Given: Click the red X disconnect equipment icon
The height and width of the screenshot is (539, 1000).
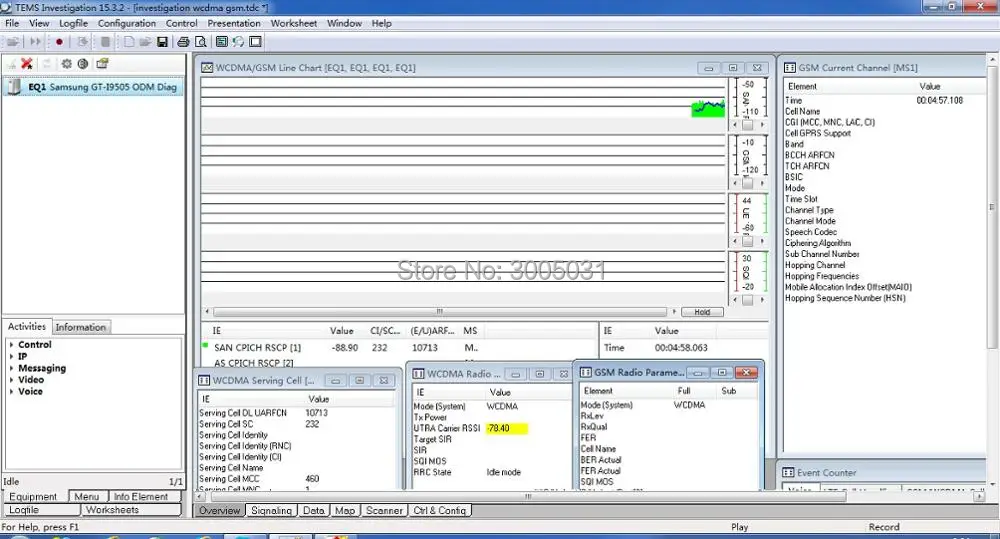Looking at the screenshot, I should (x=27, y=64).
